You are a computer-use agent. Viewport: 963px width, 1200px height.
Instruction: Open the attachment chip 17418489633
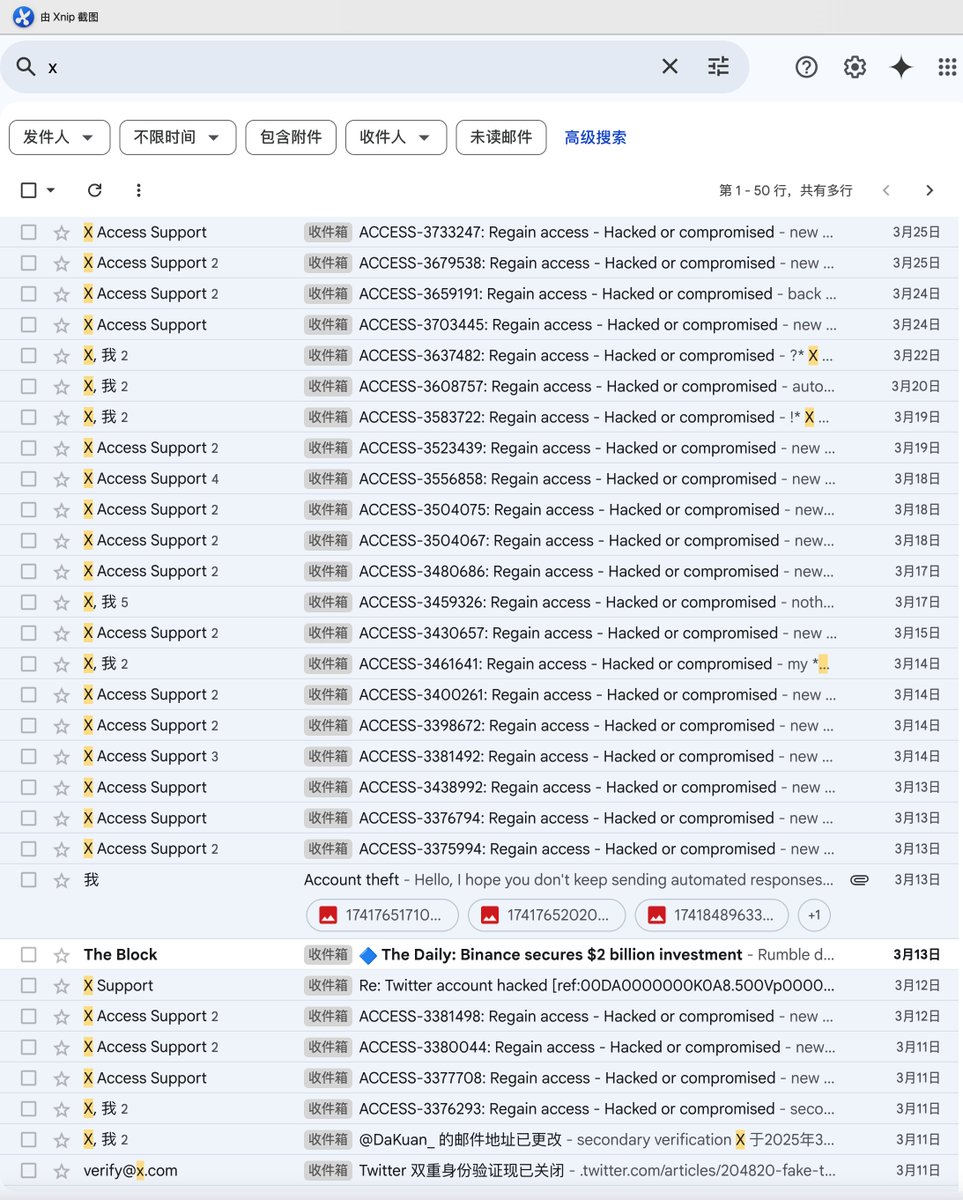coord(711,915)
